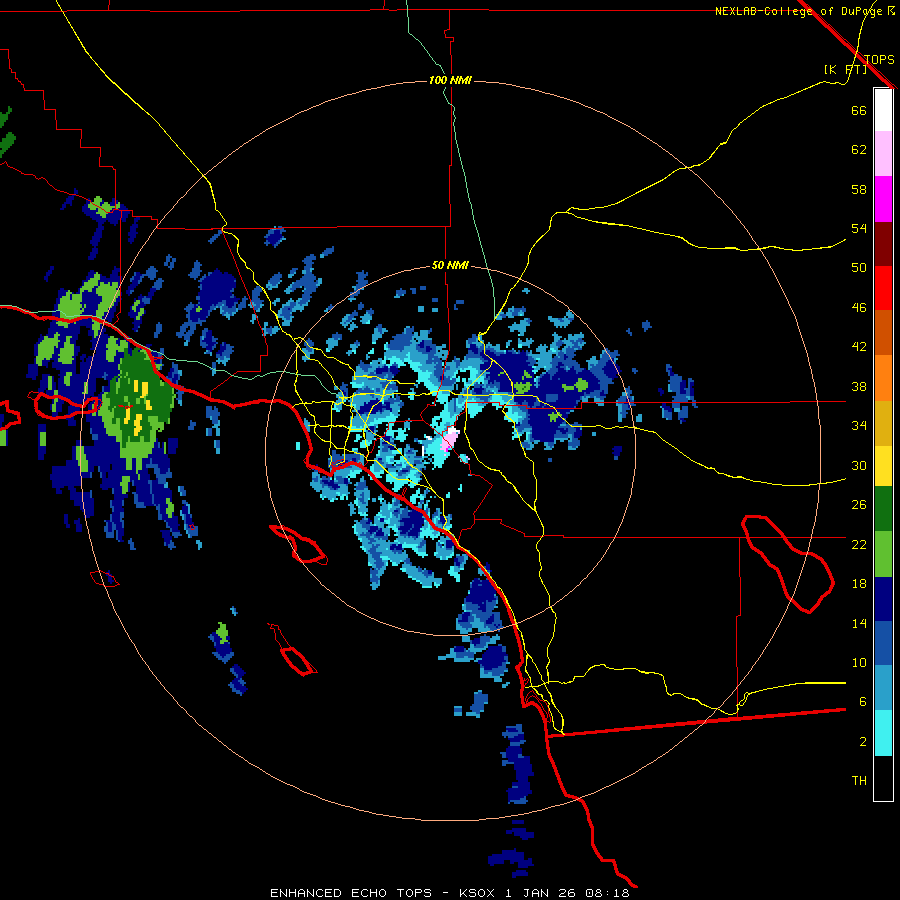Click the "26" legend value

pos(859,505)
